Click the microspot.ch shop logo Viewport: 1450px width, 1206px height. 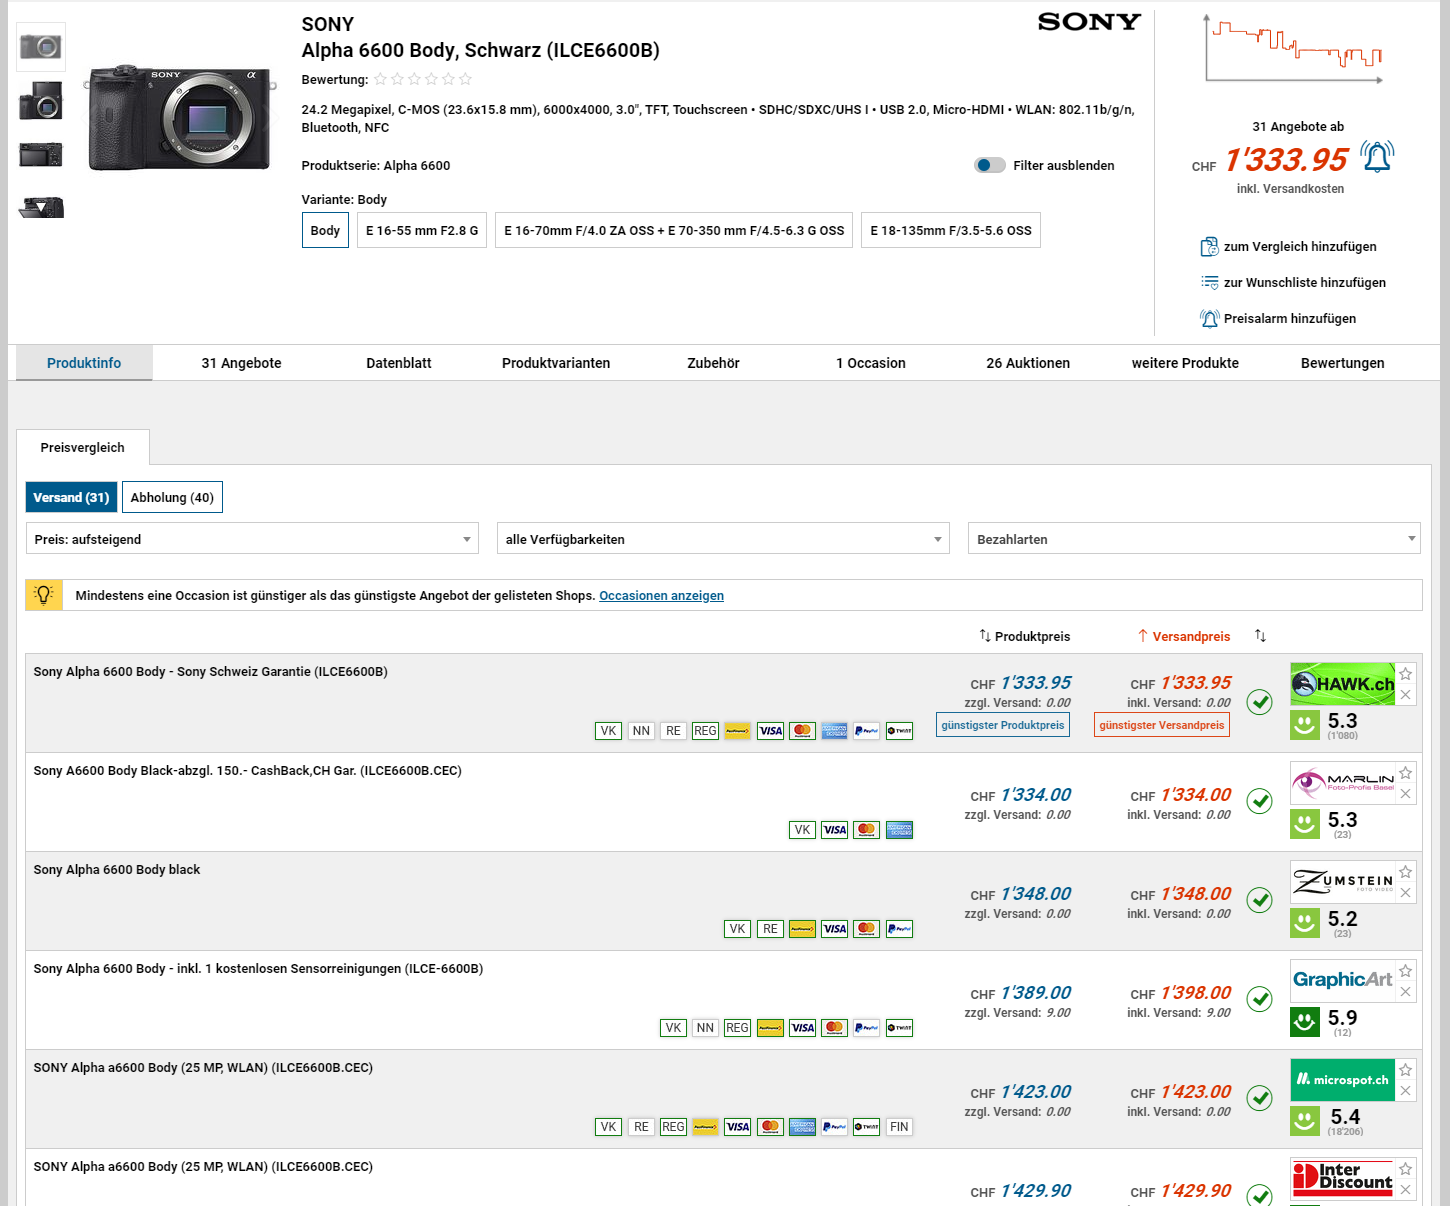pos(1342,1080)
